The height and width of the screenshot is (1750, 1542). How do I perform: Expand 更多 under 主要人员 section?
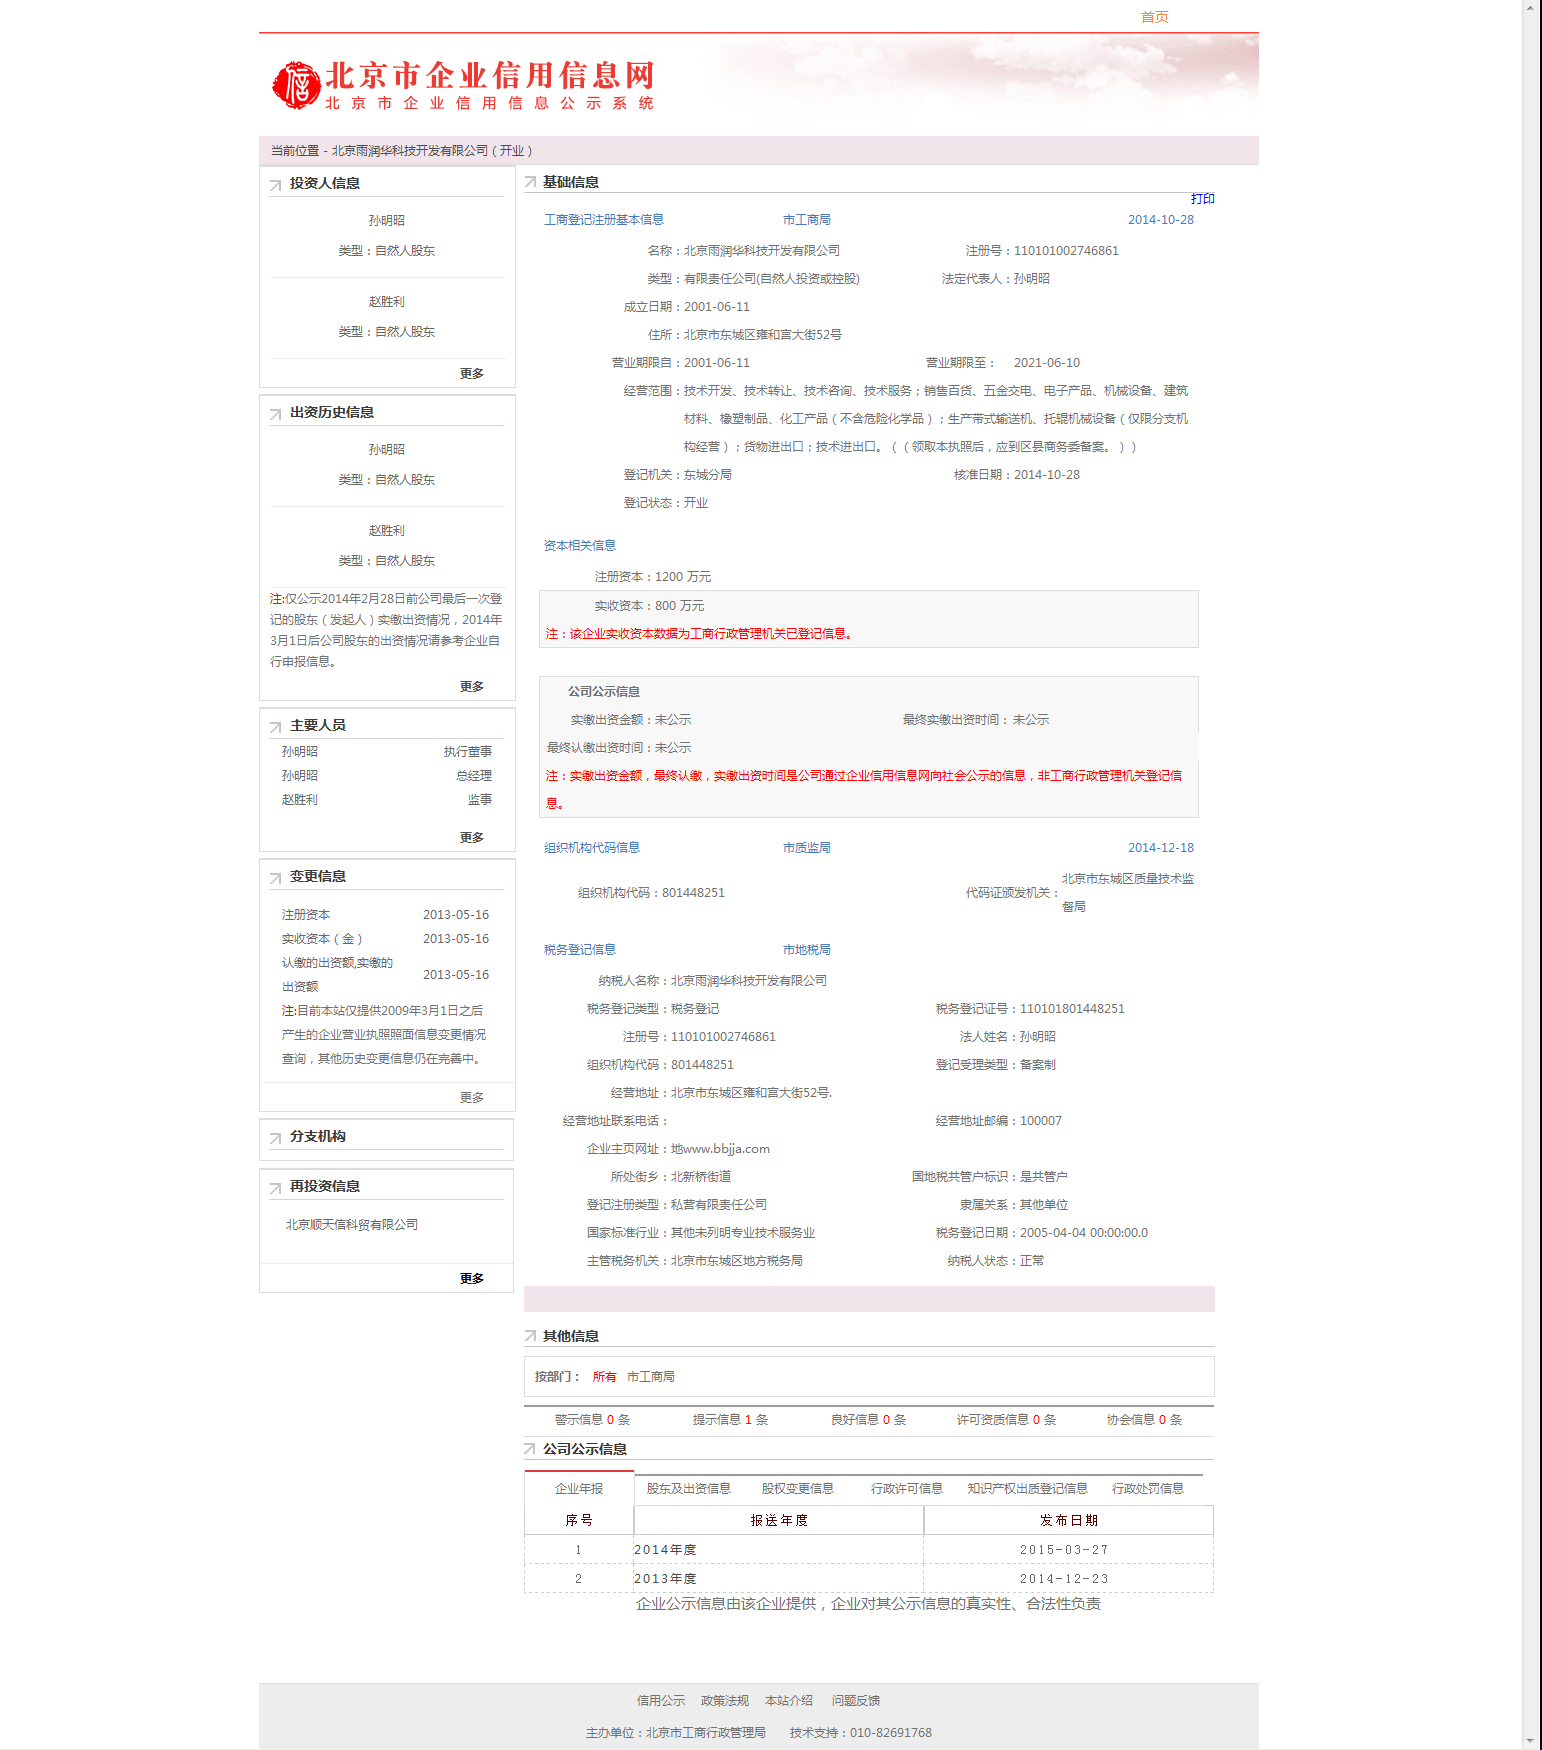[x=471, y=837]
